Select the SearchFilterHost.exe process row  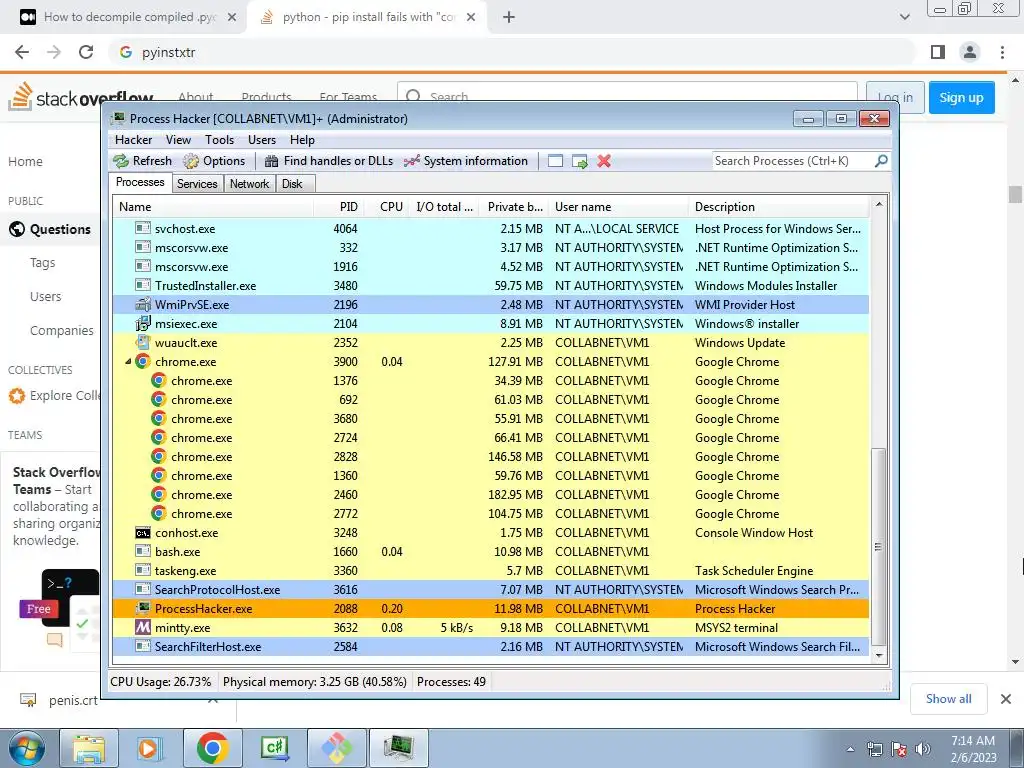tap(491, 647)
